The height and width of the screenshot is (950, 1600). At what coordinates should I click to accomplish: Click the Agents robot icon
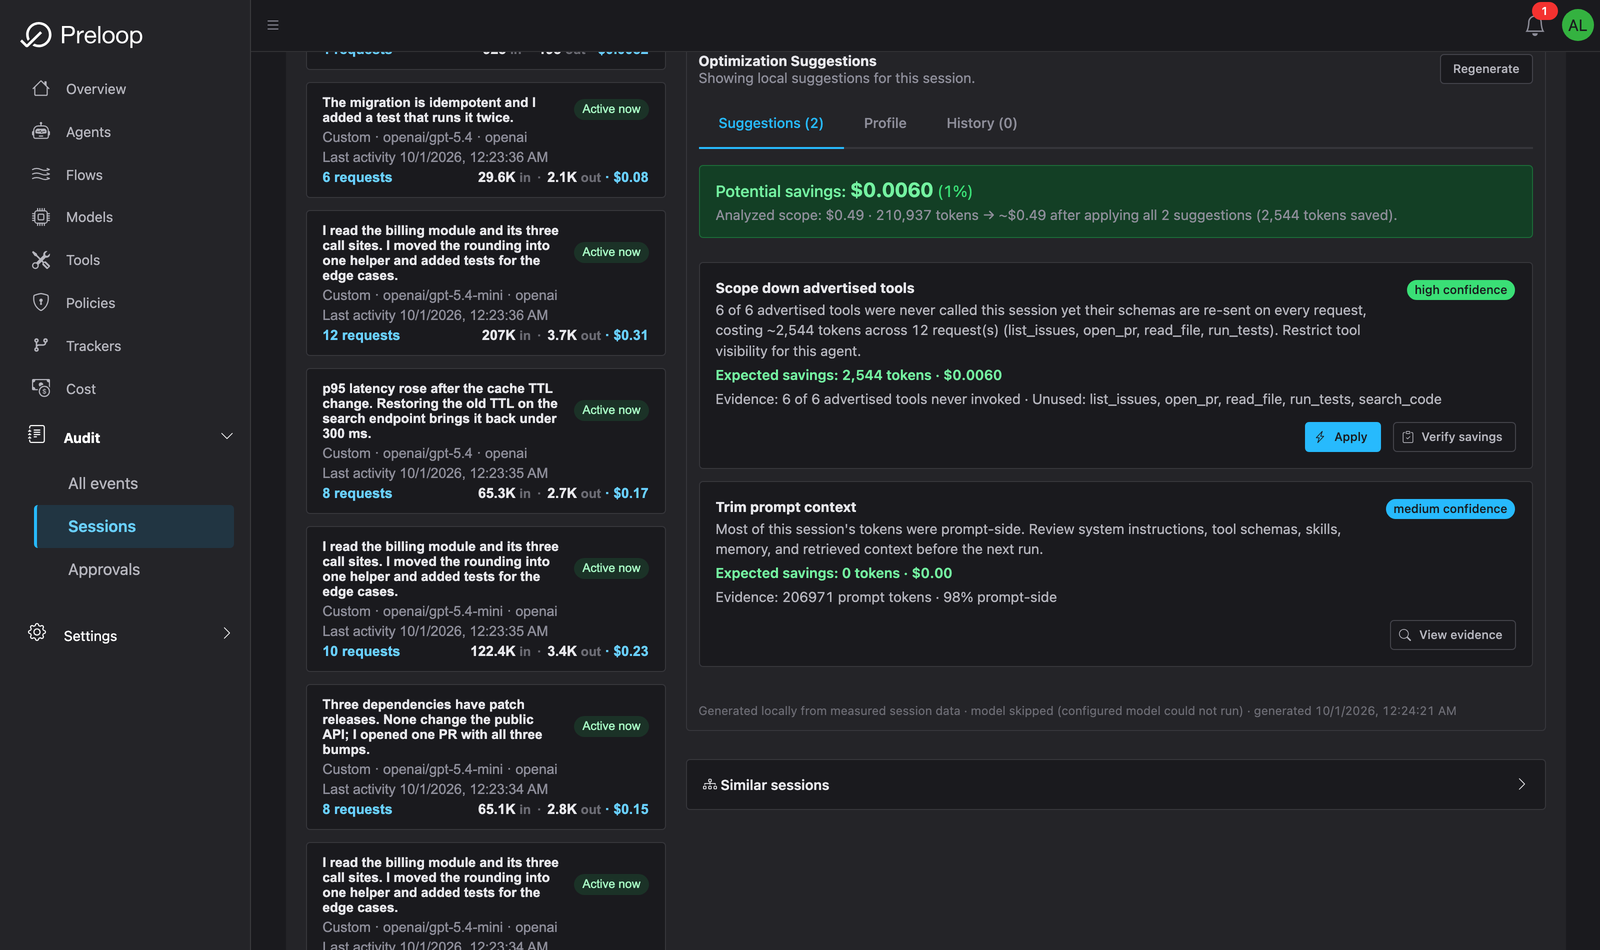click(41, 131)
